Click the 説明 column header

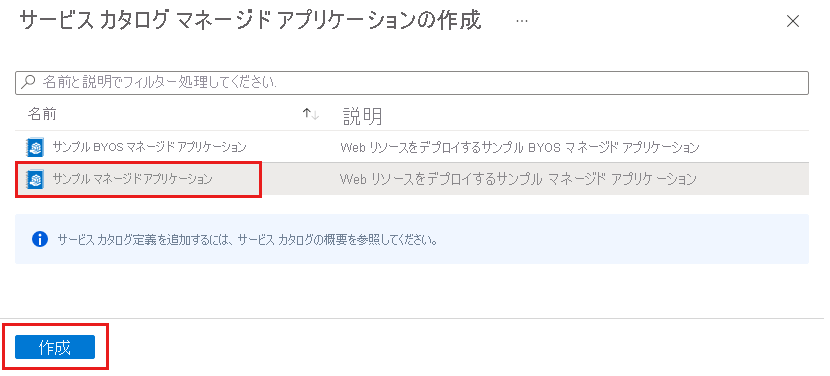(362, 116)
